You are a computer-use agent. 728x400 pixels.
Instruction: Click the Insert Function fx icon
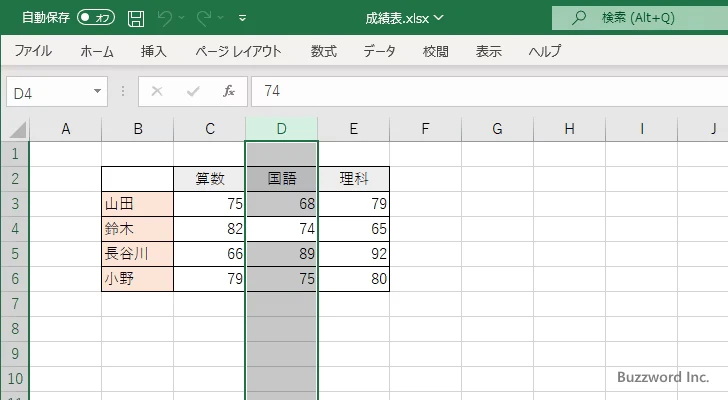pyautogui.click(x=228, y=91)
